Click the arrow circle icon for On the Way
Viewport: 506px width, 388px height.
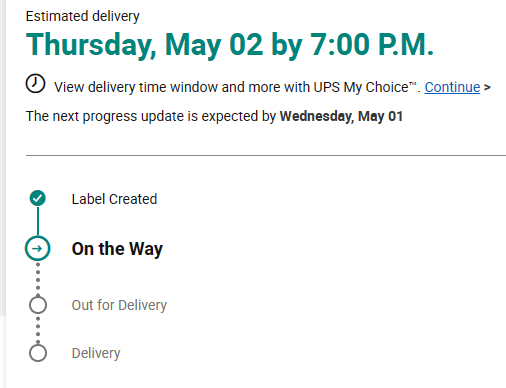point(38,248)
